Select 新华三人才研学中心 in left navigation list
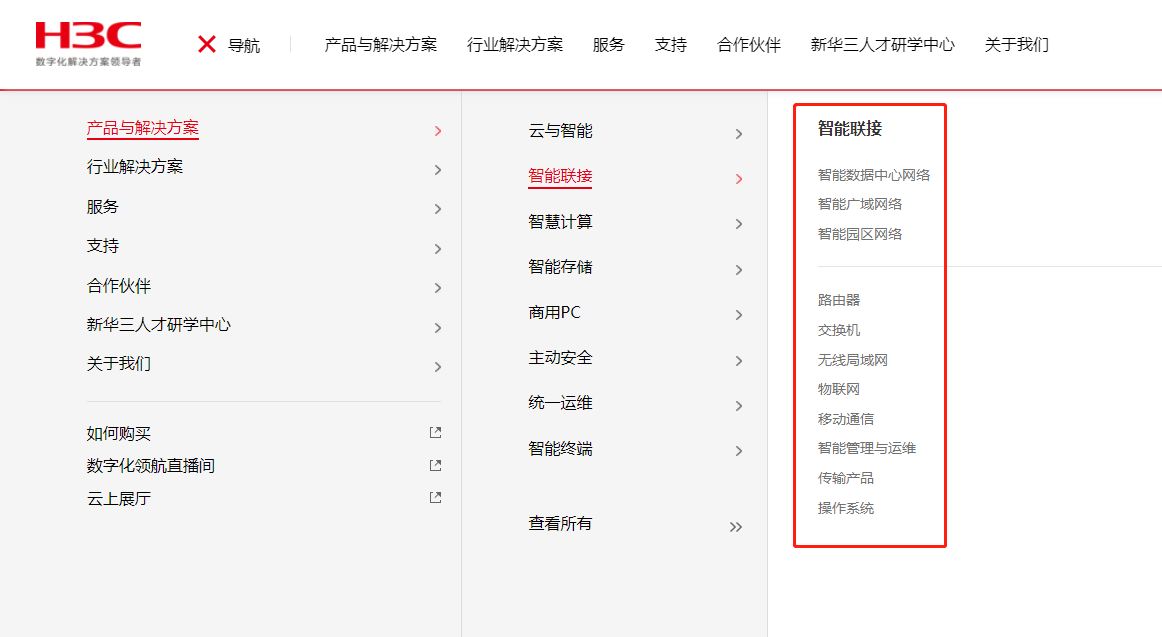 point(159,324)
